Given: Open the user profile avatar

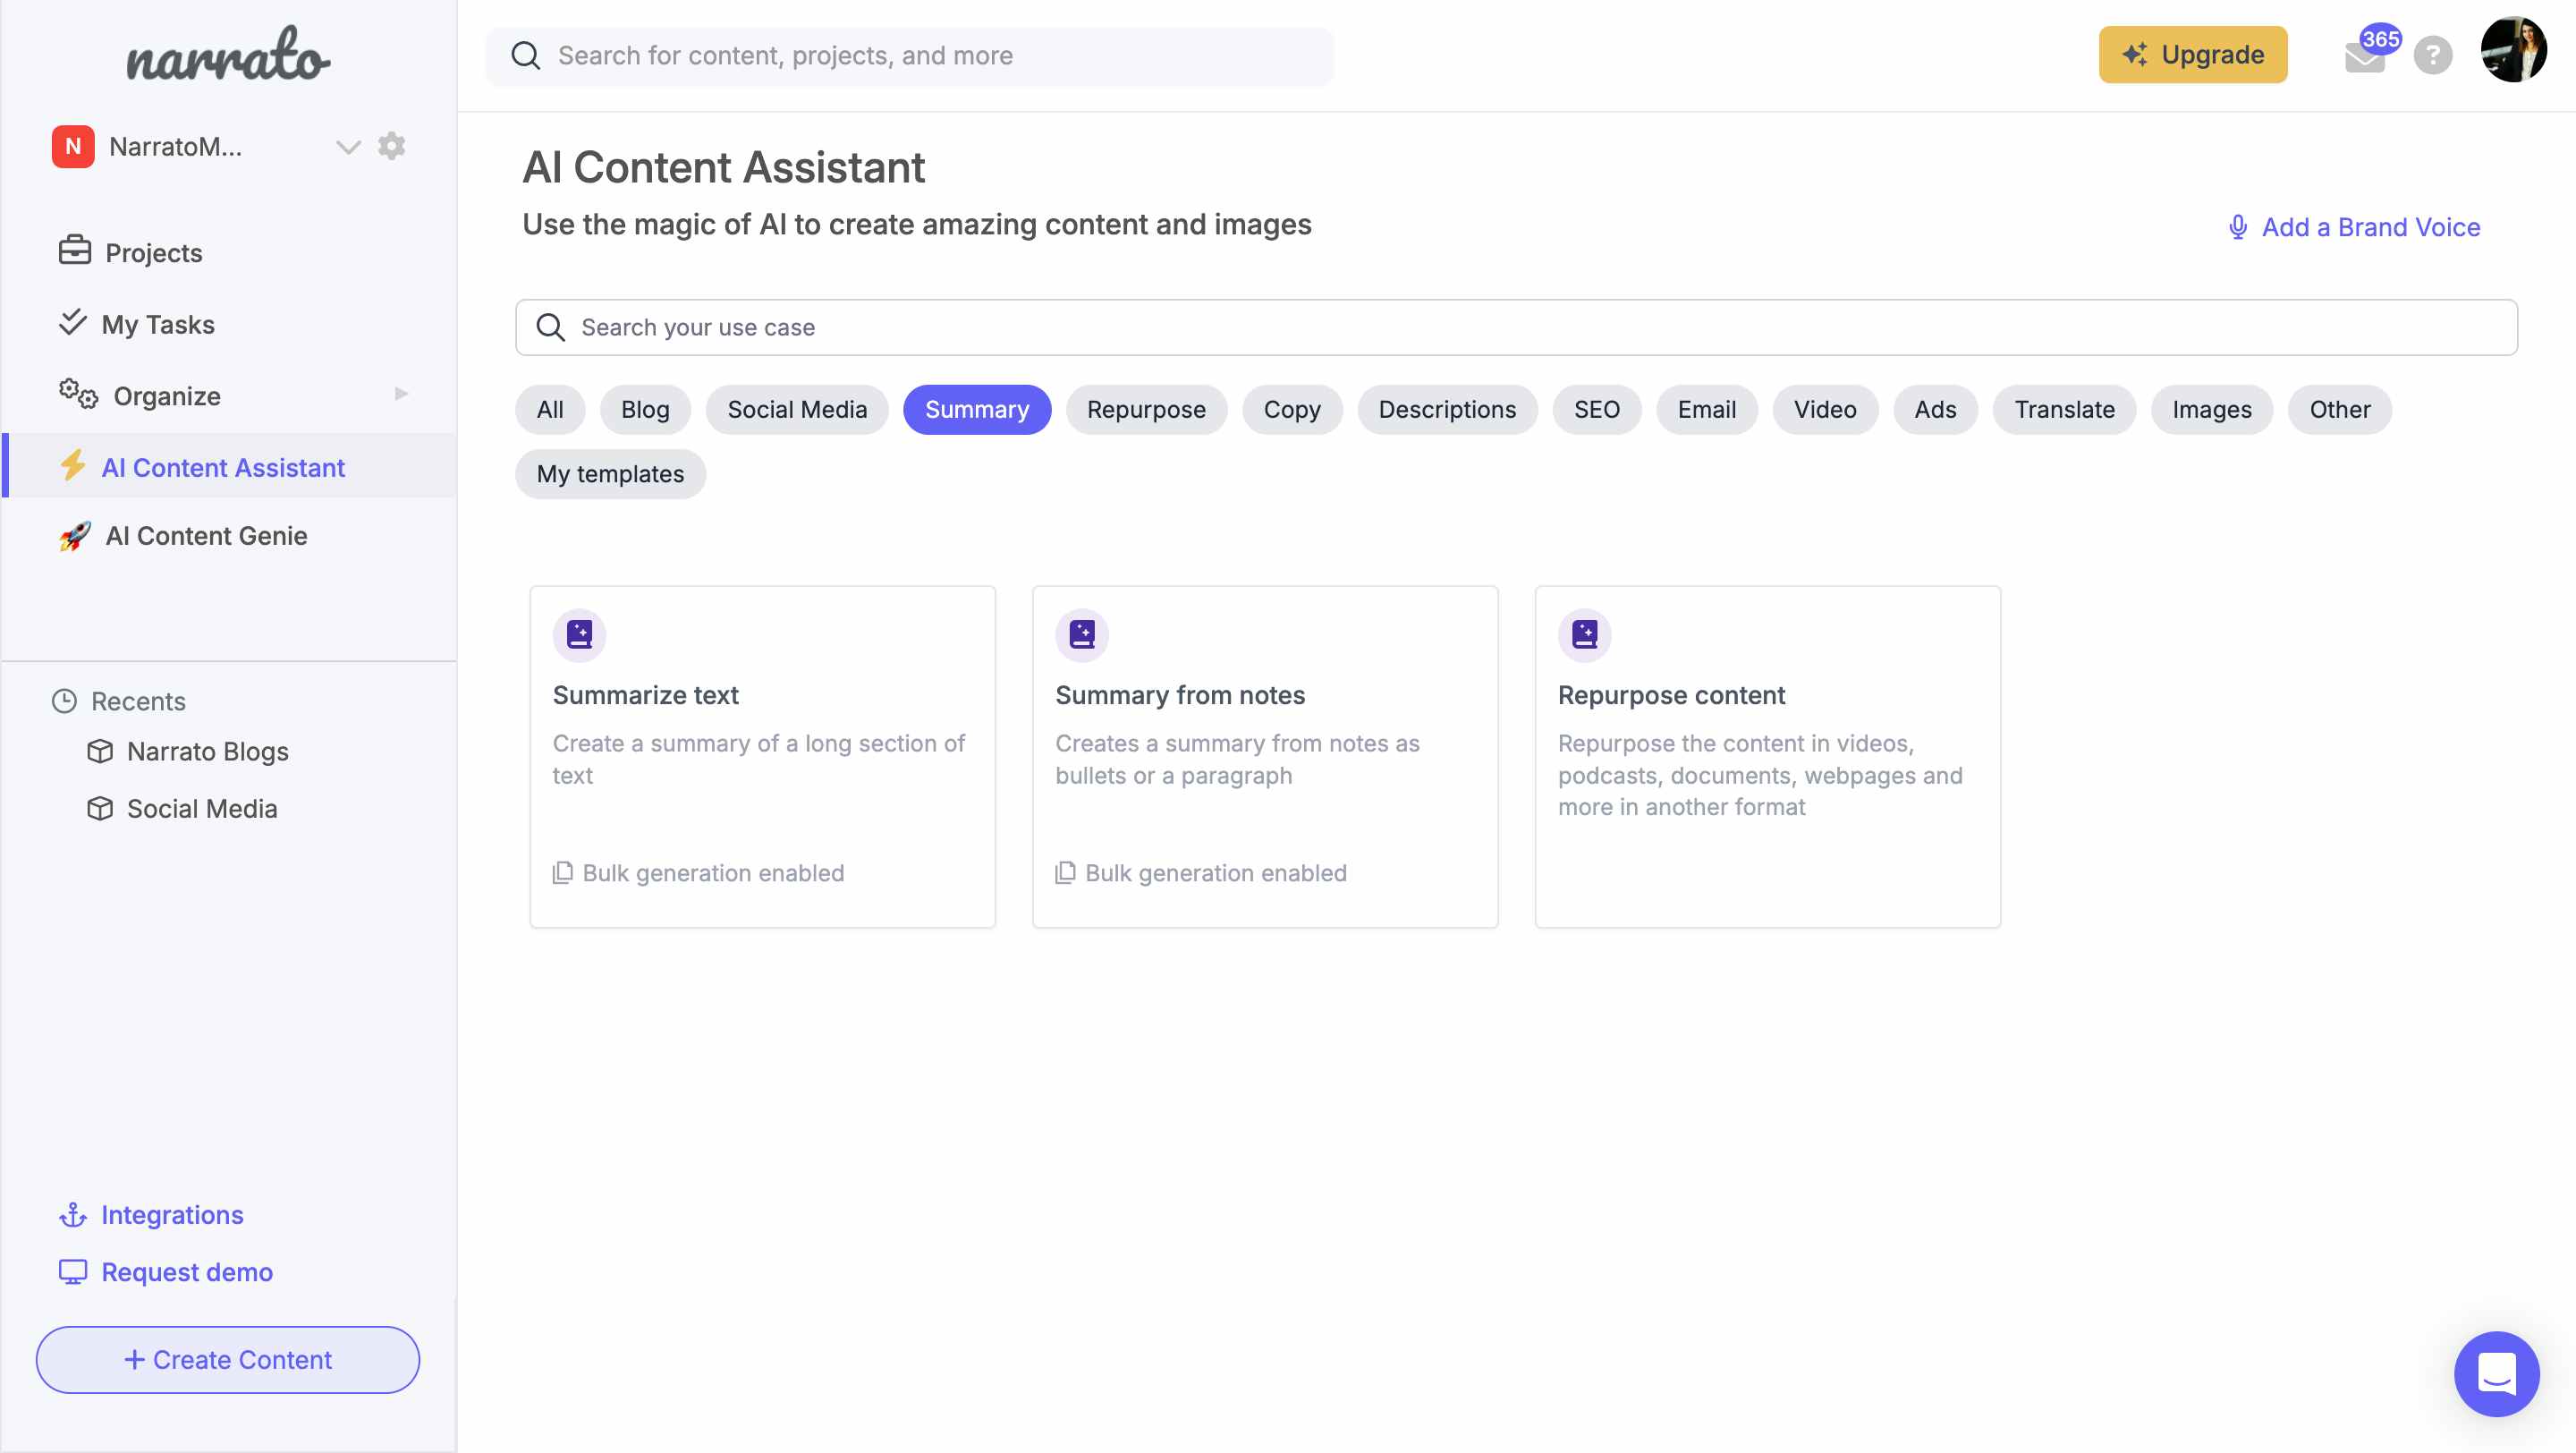Looking at the screenshot, I should 2513,50.
